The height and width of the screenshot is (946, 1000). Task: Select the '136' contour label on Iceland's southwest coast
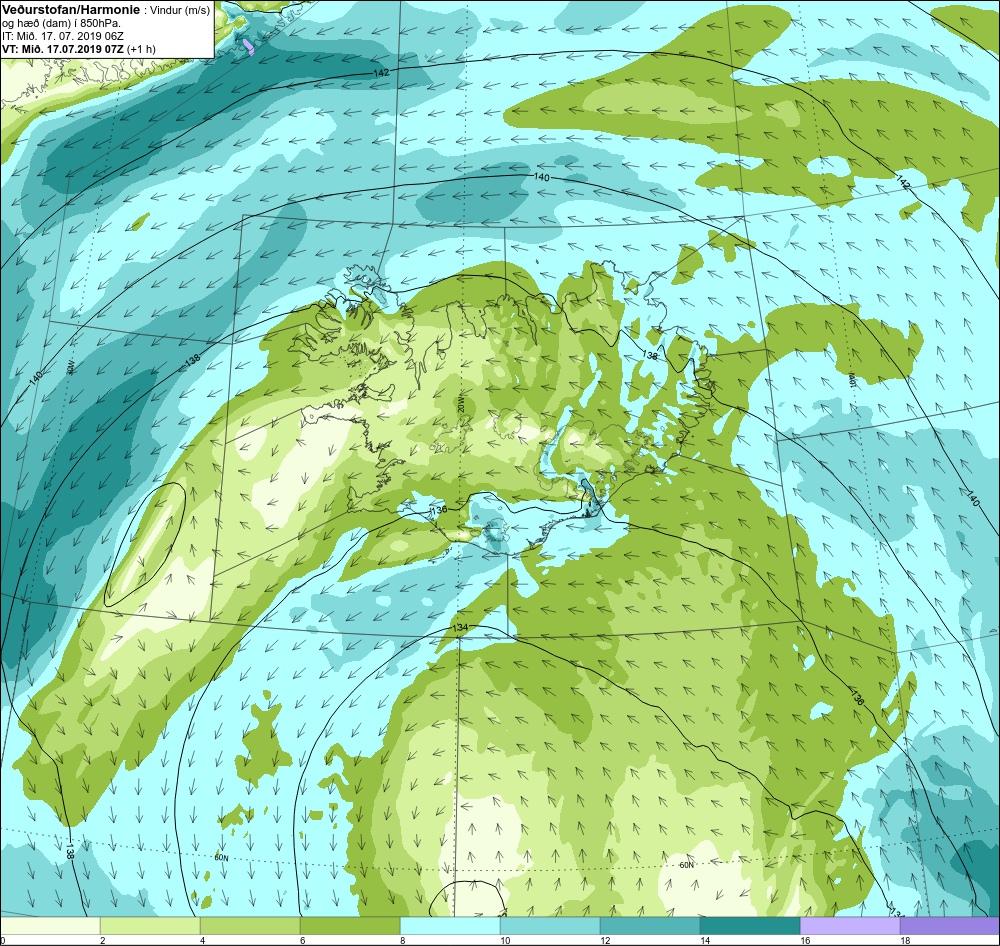pyautogui.click(x=439, y=510)
